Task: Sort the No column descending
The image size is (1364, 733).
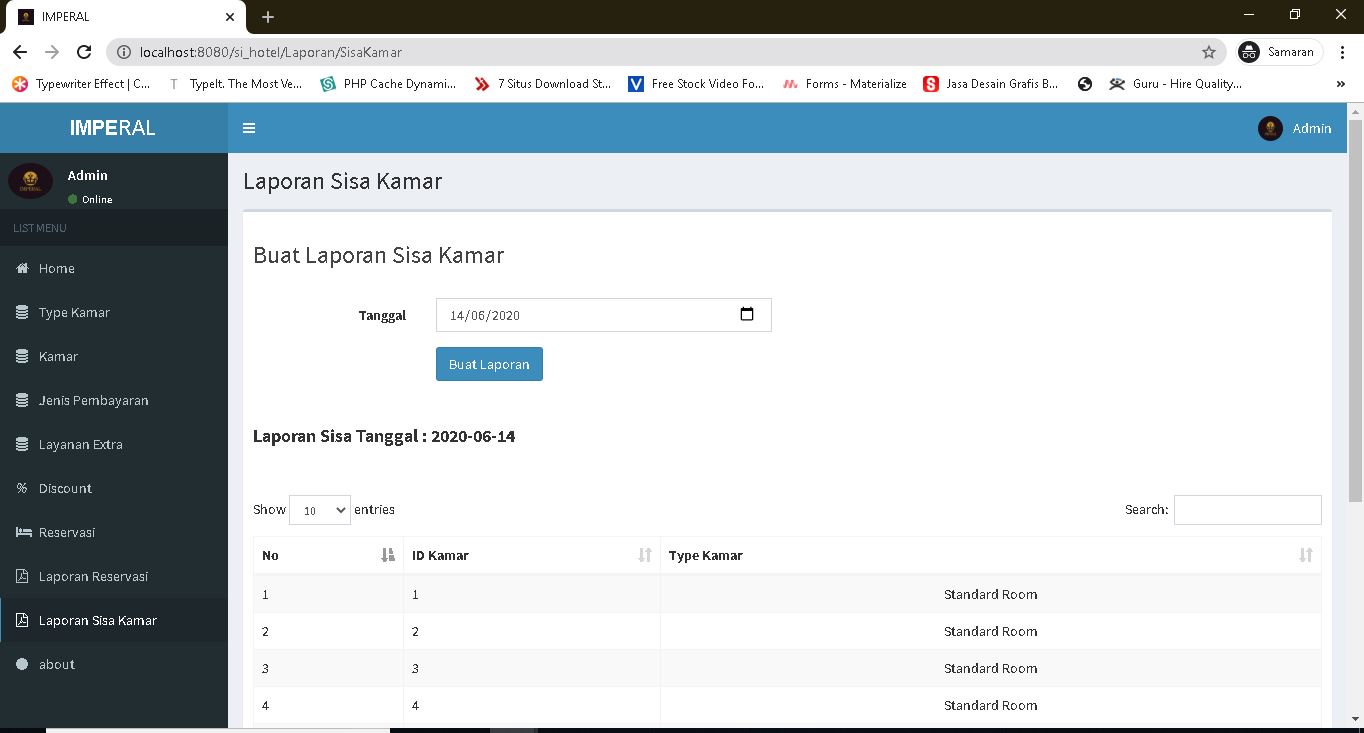Action: 388,555
